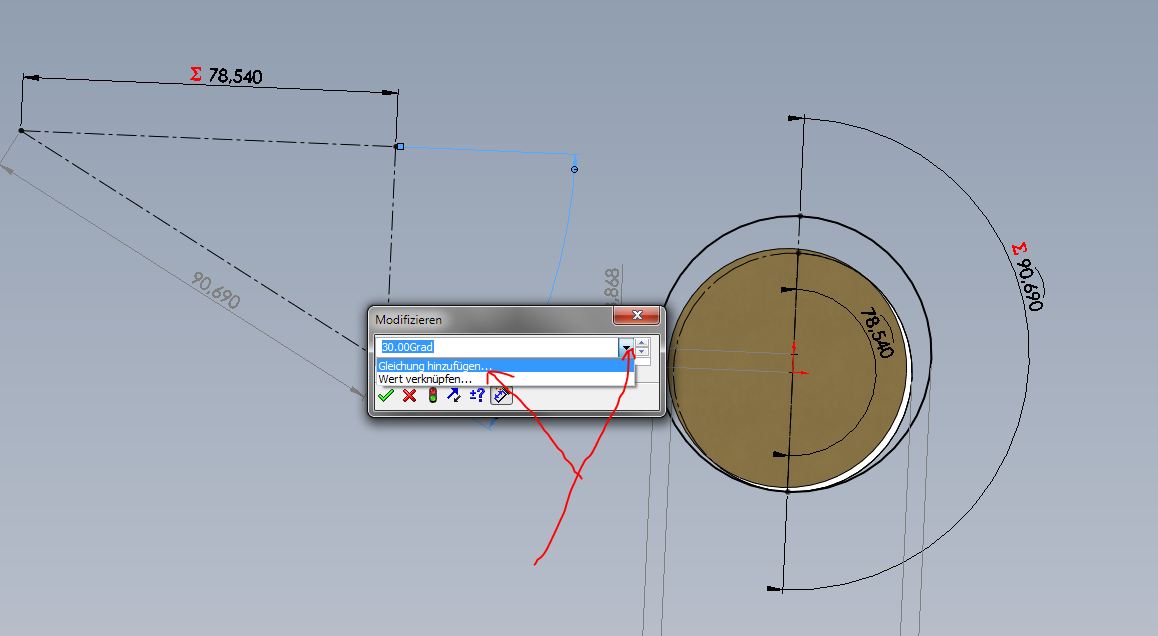Select the linear Σ 78,540 dimension at top left

tap(226, 75)
